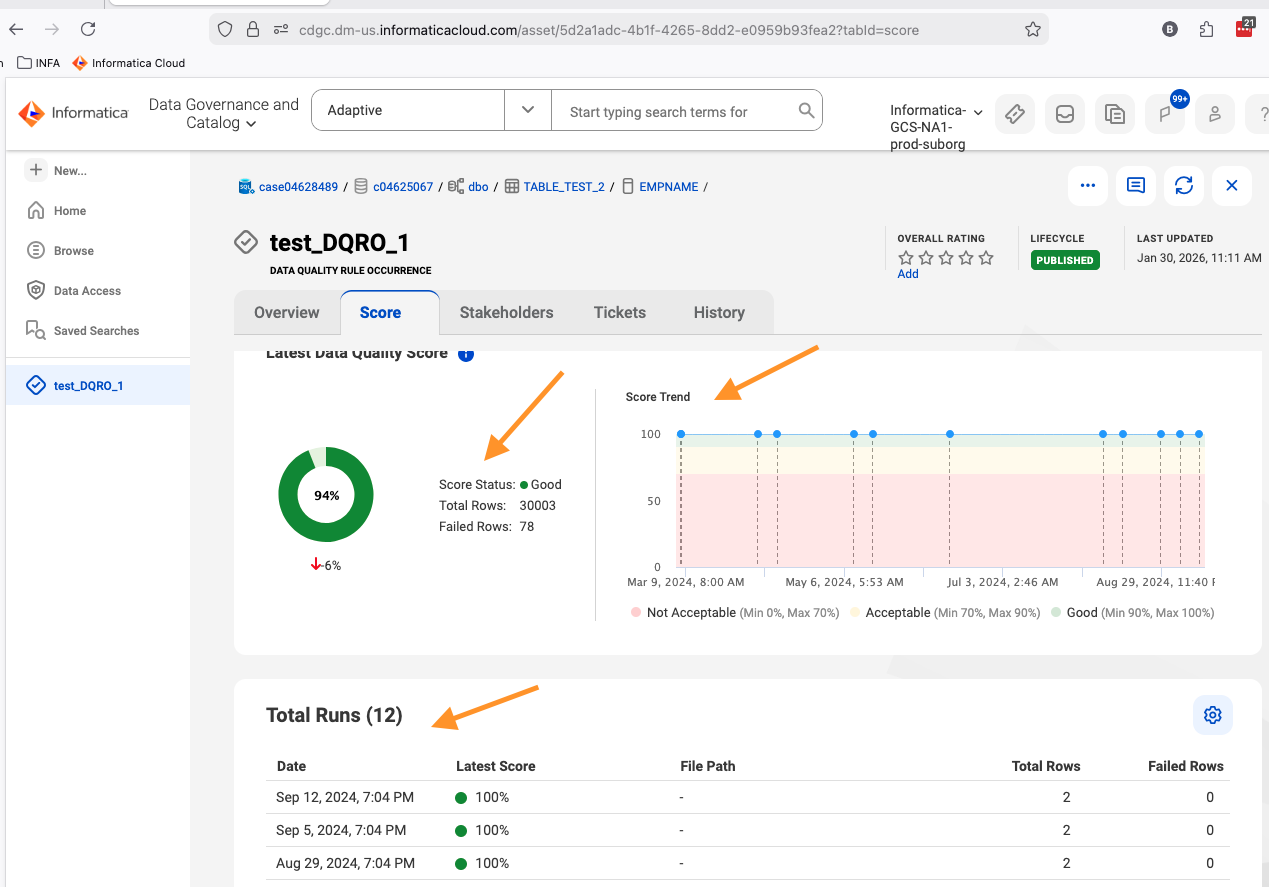Click the search magnifier icon

(806, 110)
